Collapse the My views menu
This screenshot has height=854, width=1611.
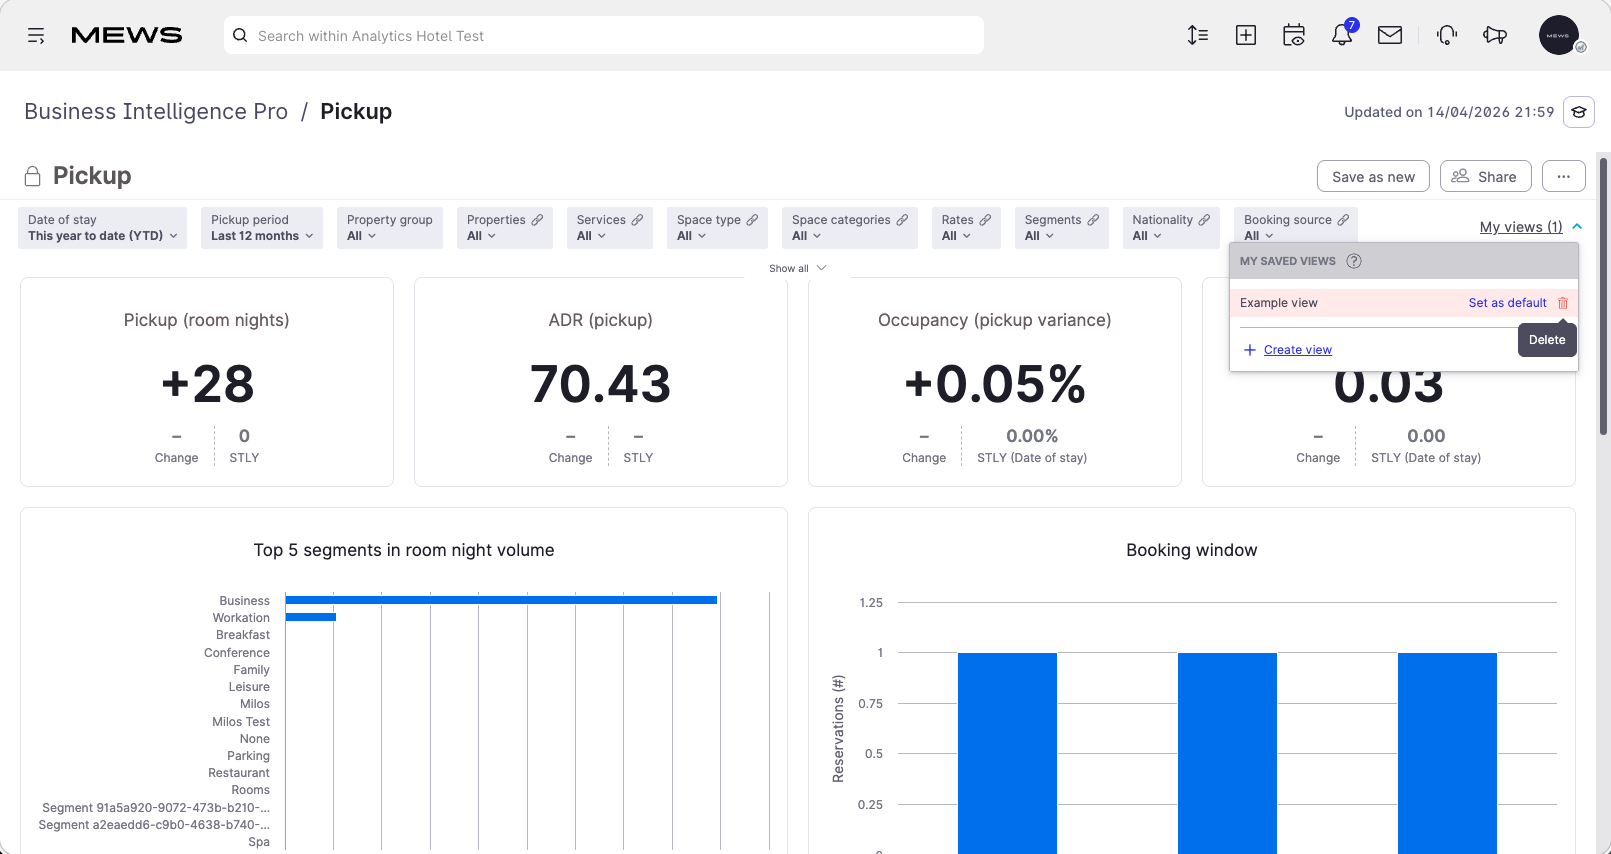coord(1530,227)
